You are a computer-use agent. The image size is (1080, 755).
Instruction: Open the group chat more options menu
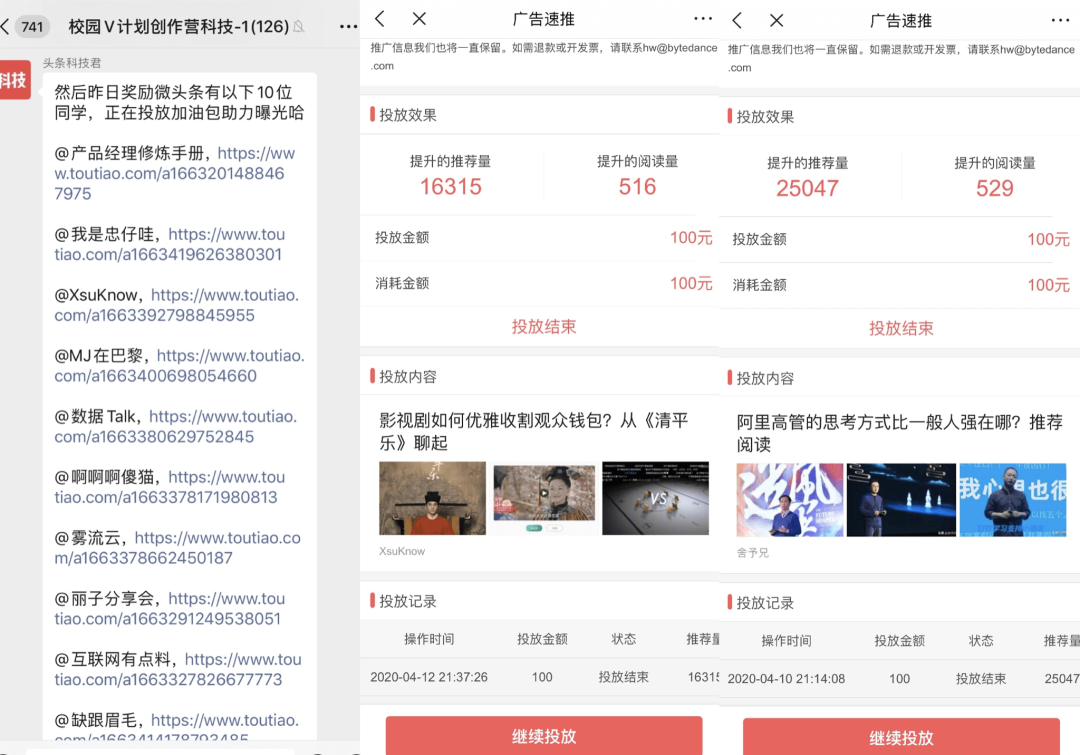coord(349,27)
